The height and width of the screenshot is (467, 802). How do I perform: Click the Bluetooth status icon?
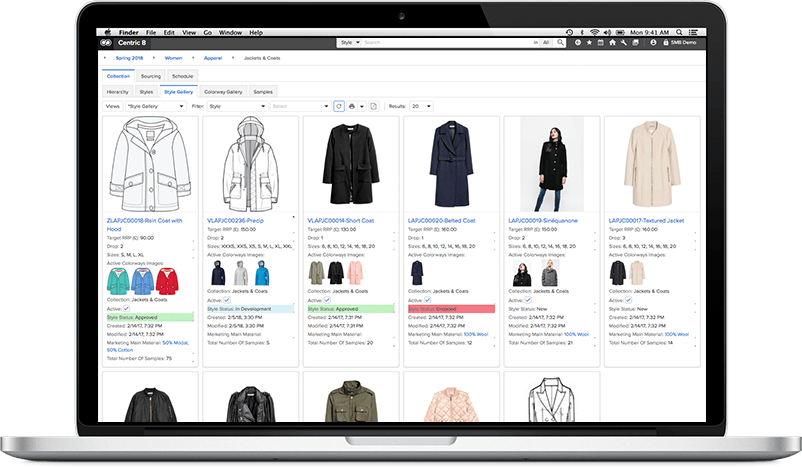582,32
